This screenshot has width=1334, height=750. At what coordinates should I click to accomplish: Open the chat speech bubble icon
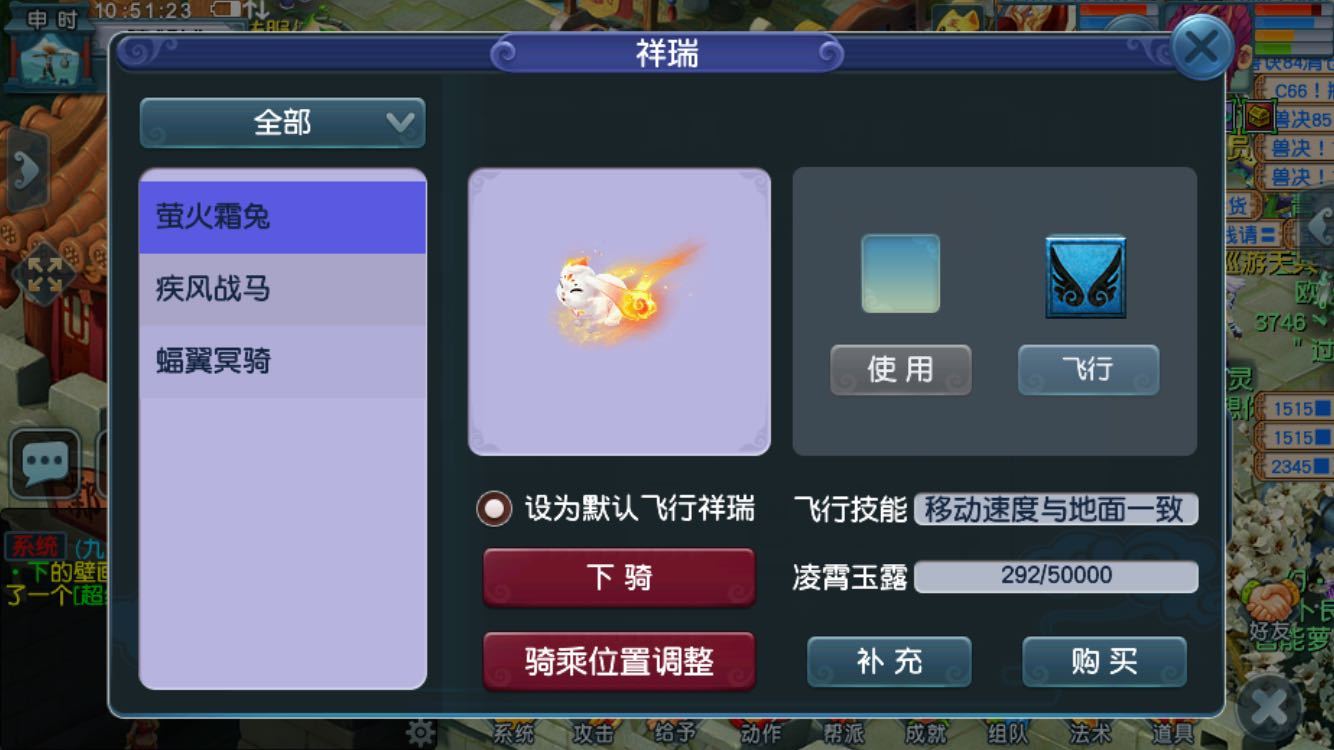45,464
